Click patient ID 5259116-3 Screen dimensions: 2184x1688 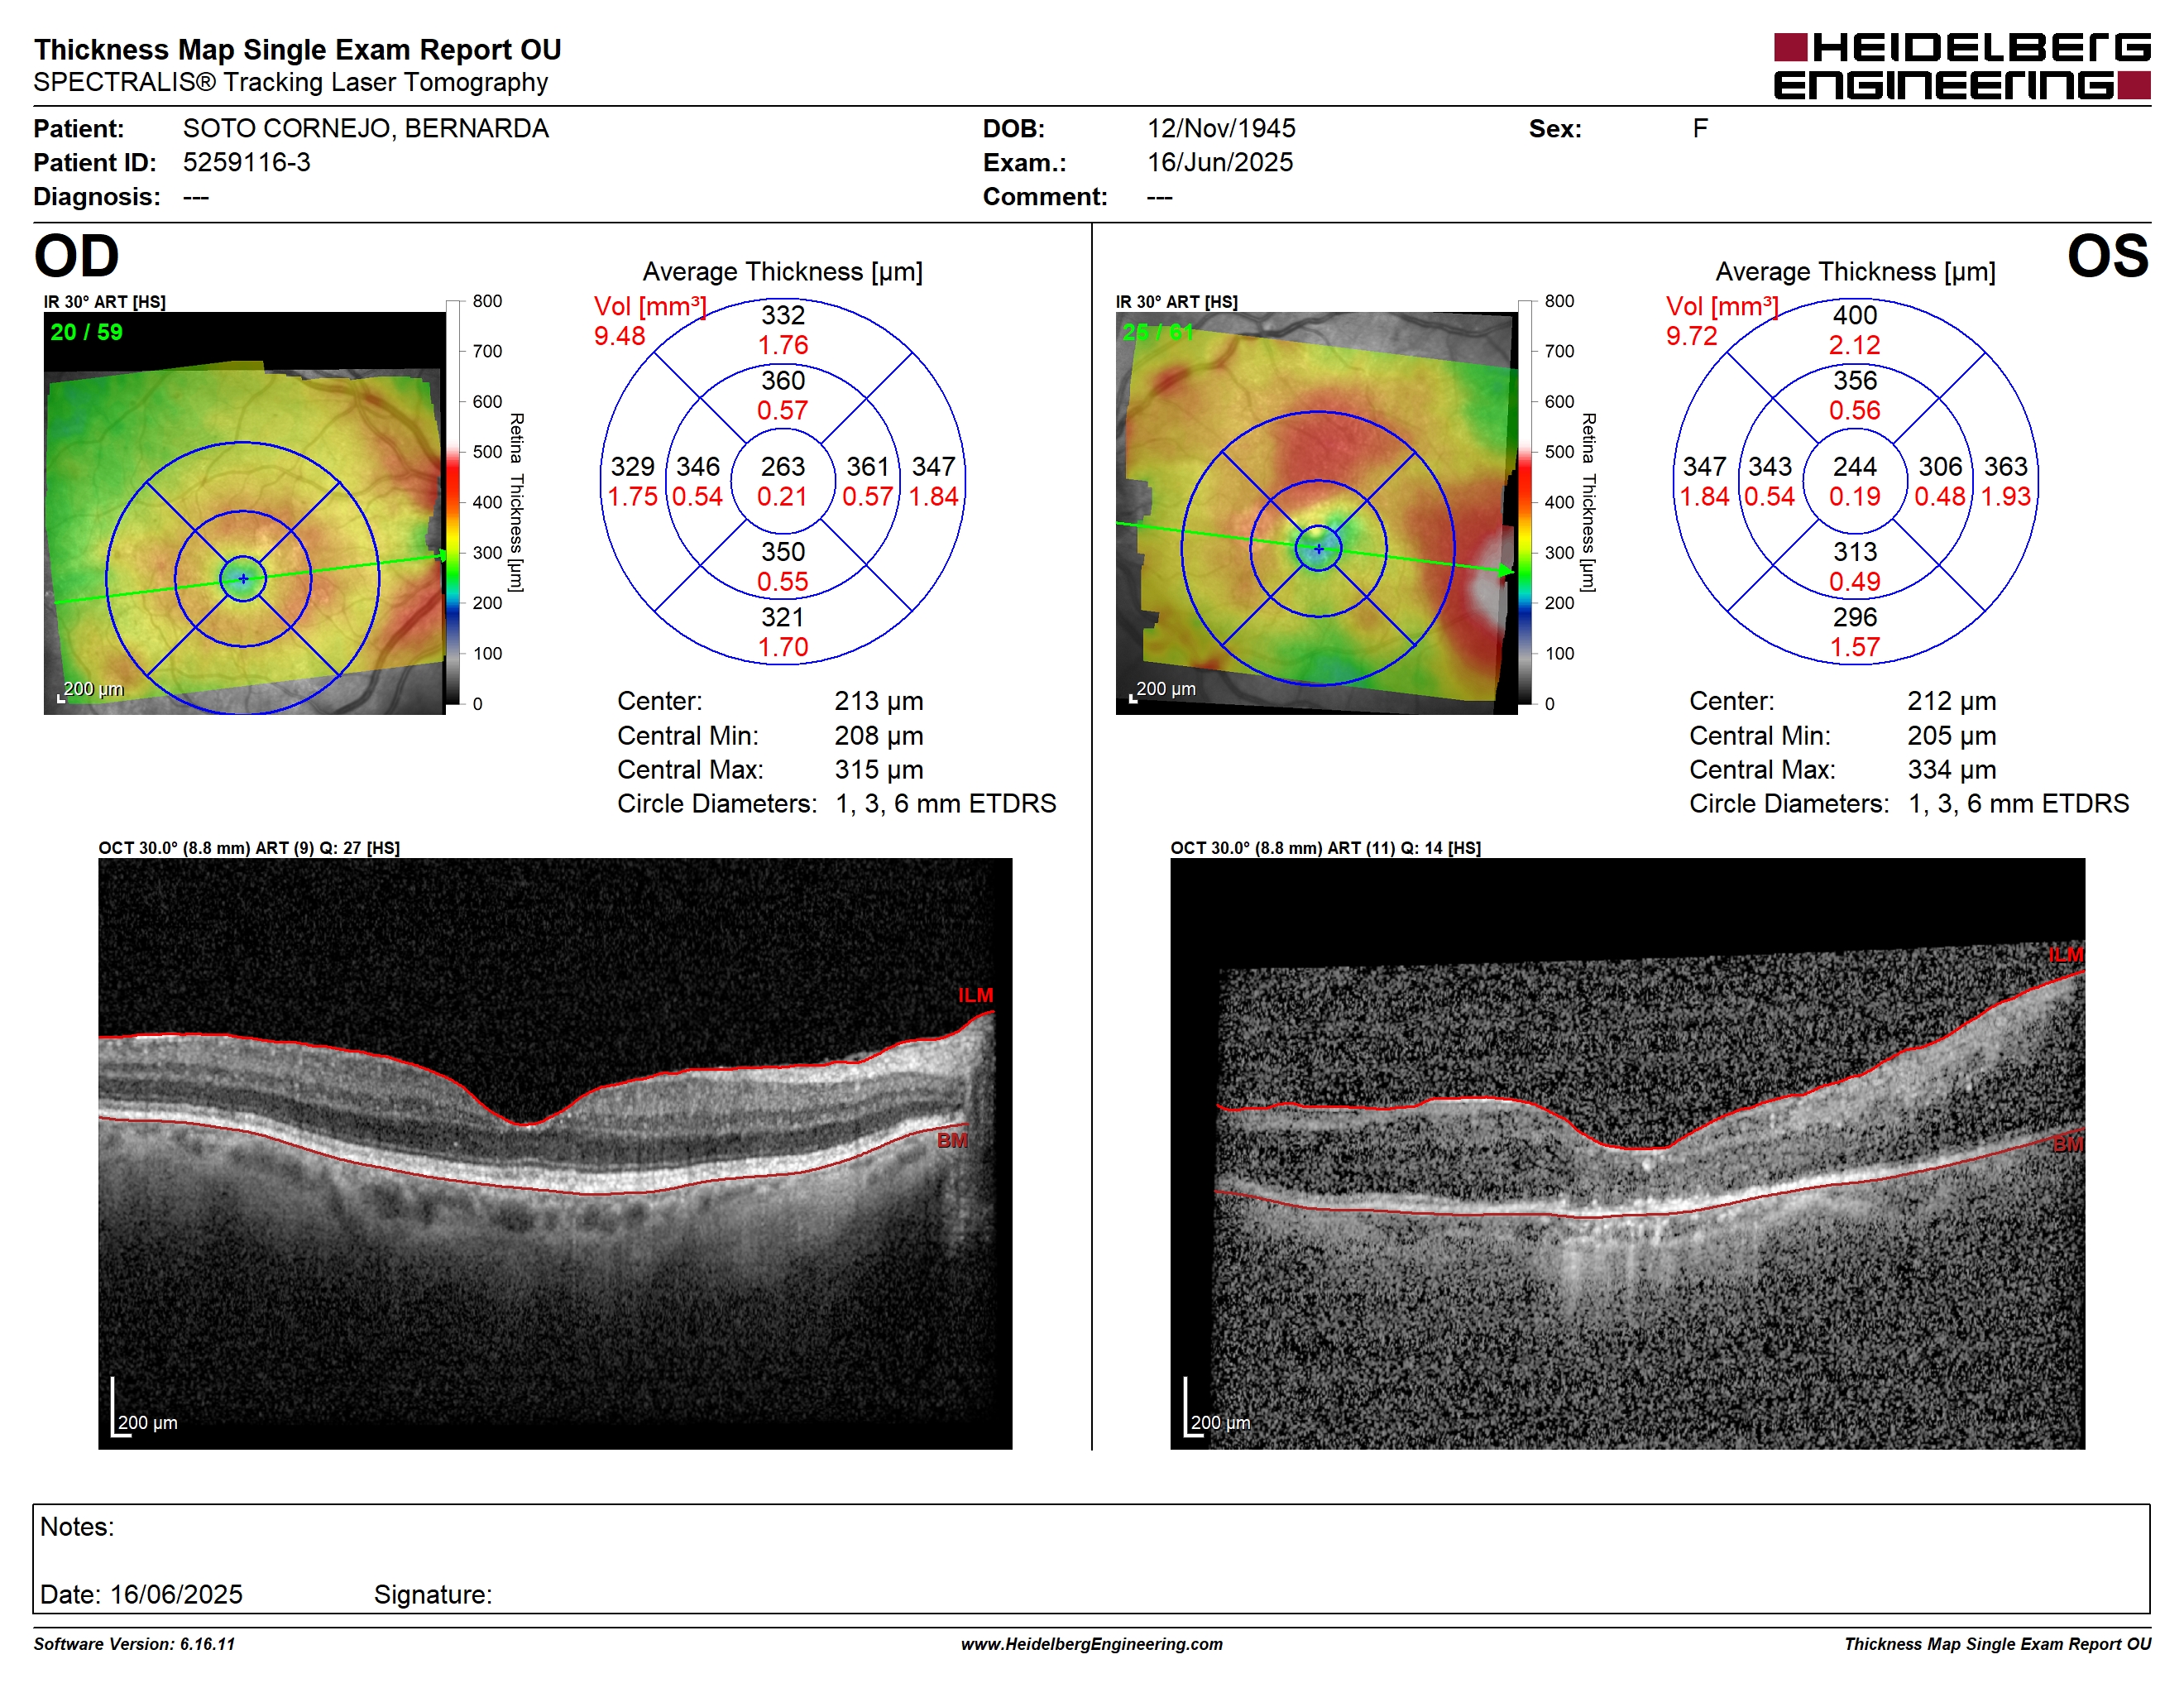pos(246,162)
